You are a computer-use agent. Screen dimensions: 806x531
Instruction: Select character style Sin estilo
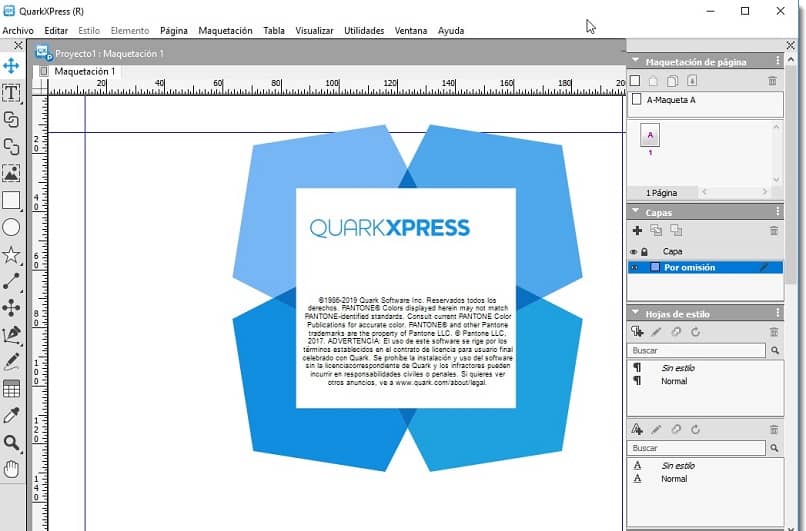[677, 466]
